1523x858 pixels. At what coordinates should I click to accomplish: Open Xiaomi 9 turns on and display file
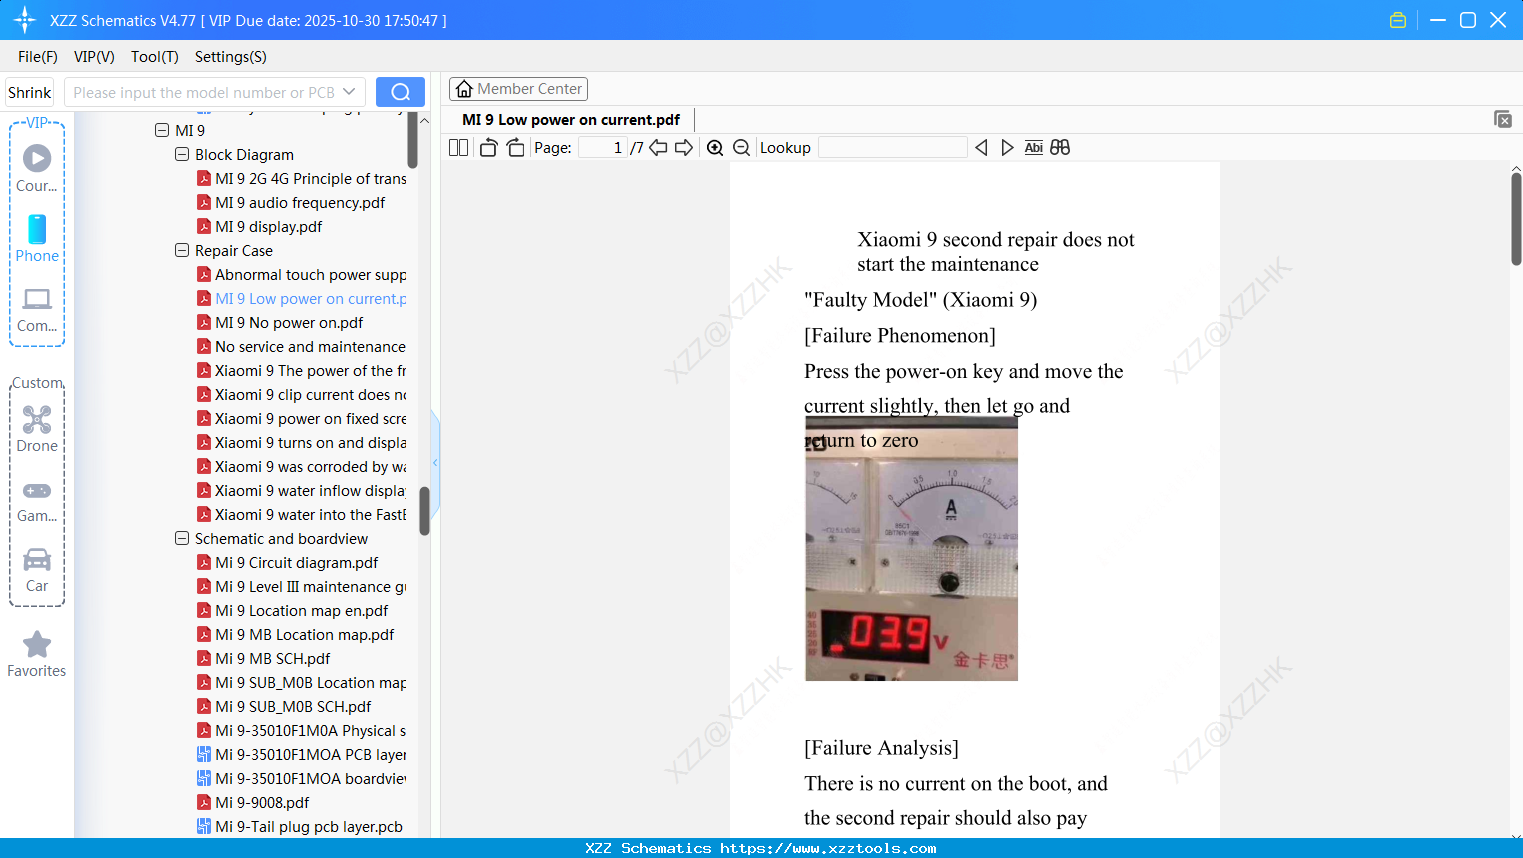click(302, 442)
